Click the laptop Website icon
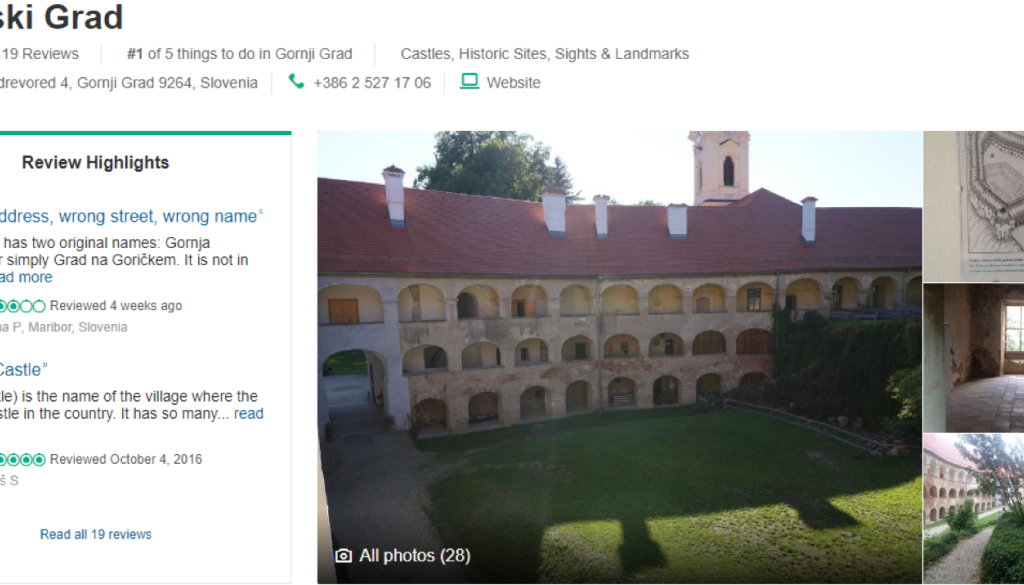Image resolution: width=1024 pixels, height=585 pixels. tap(469, 82)
